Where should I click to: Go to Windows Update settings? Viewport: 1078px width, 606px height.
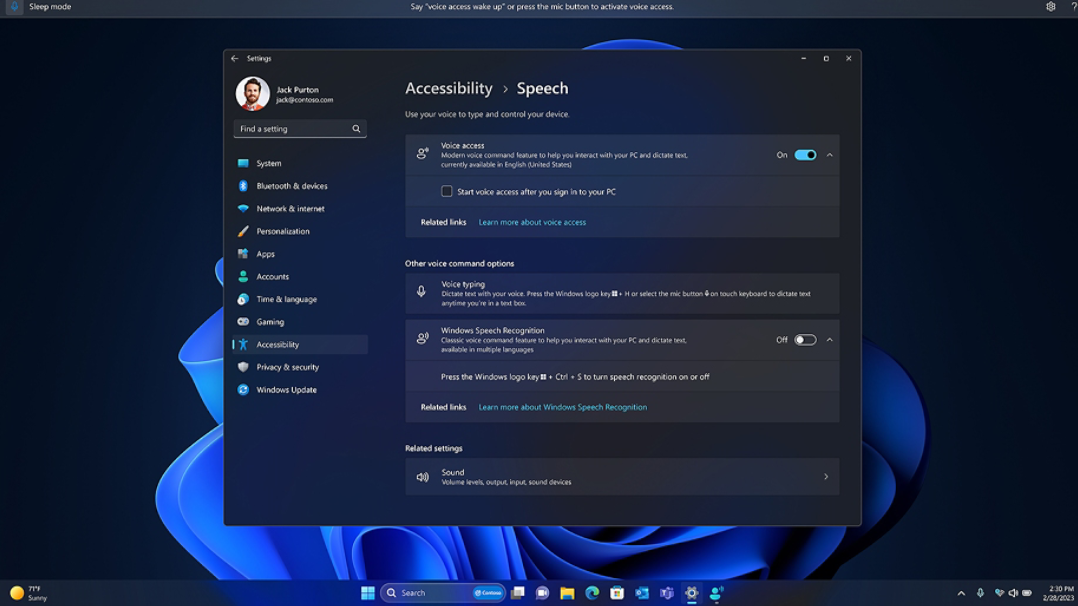pos(300,390)
